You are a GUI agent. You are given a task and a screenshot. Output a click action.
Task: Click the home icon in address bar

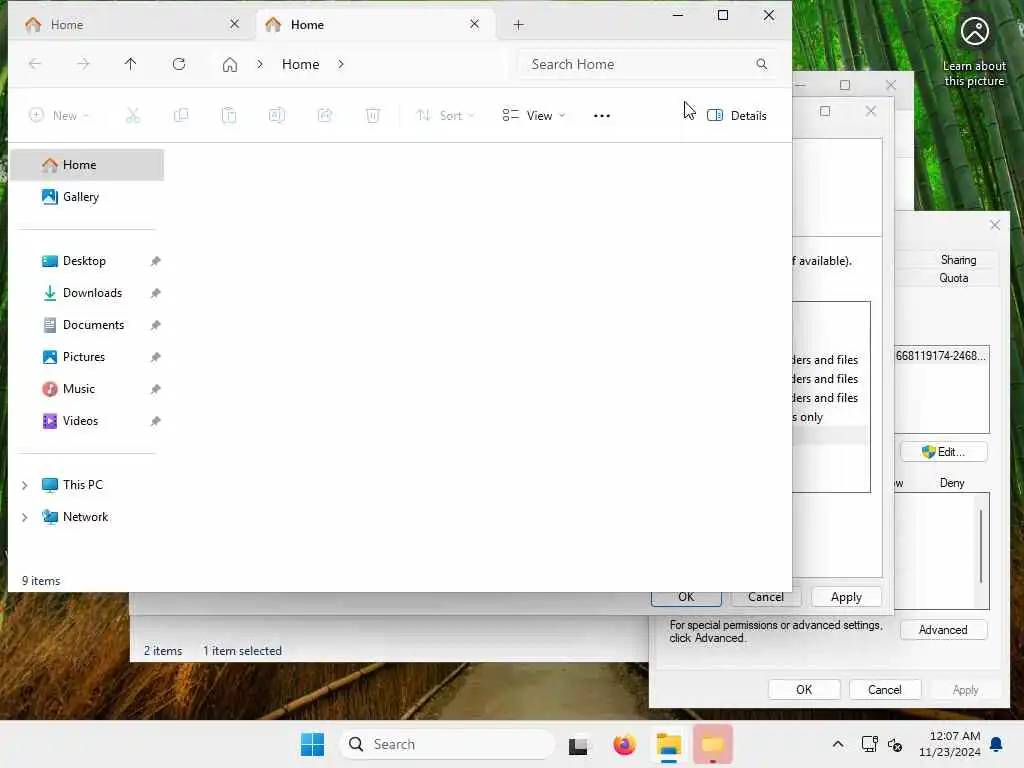230,64
